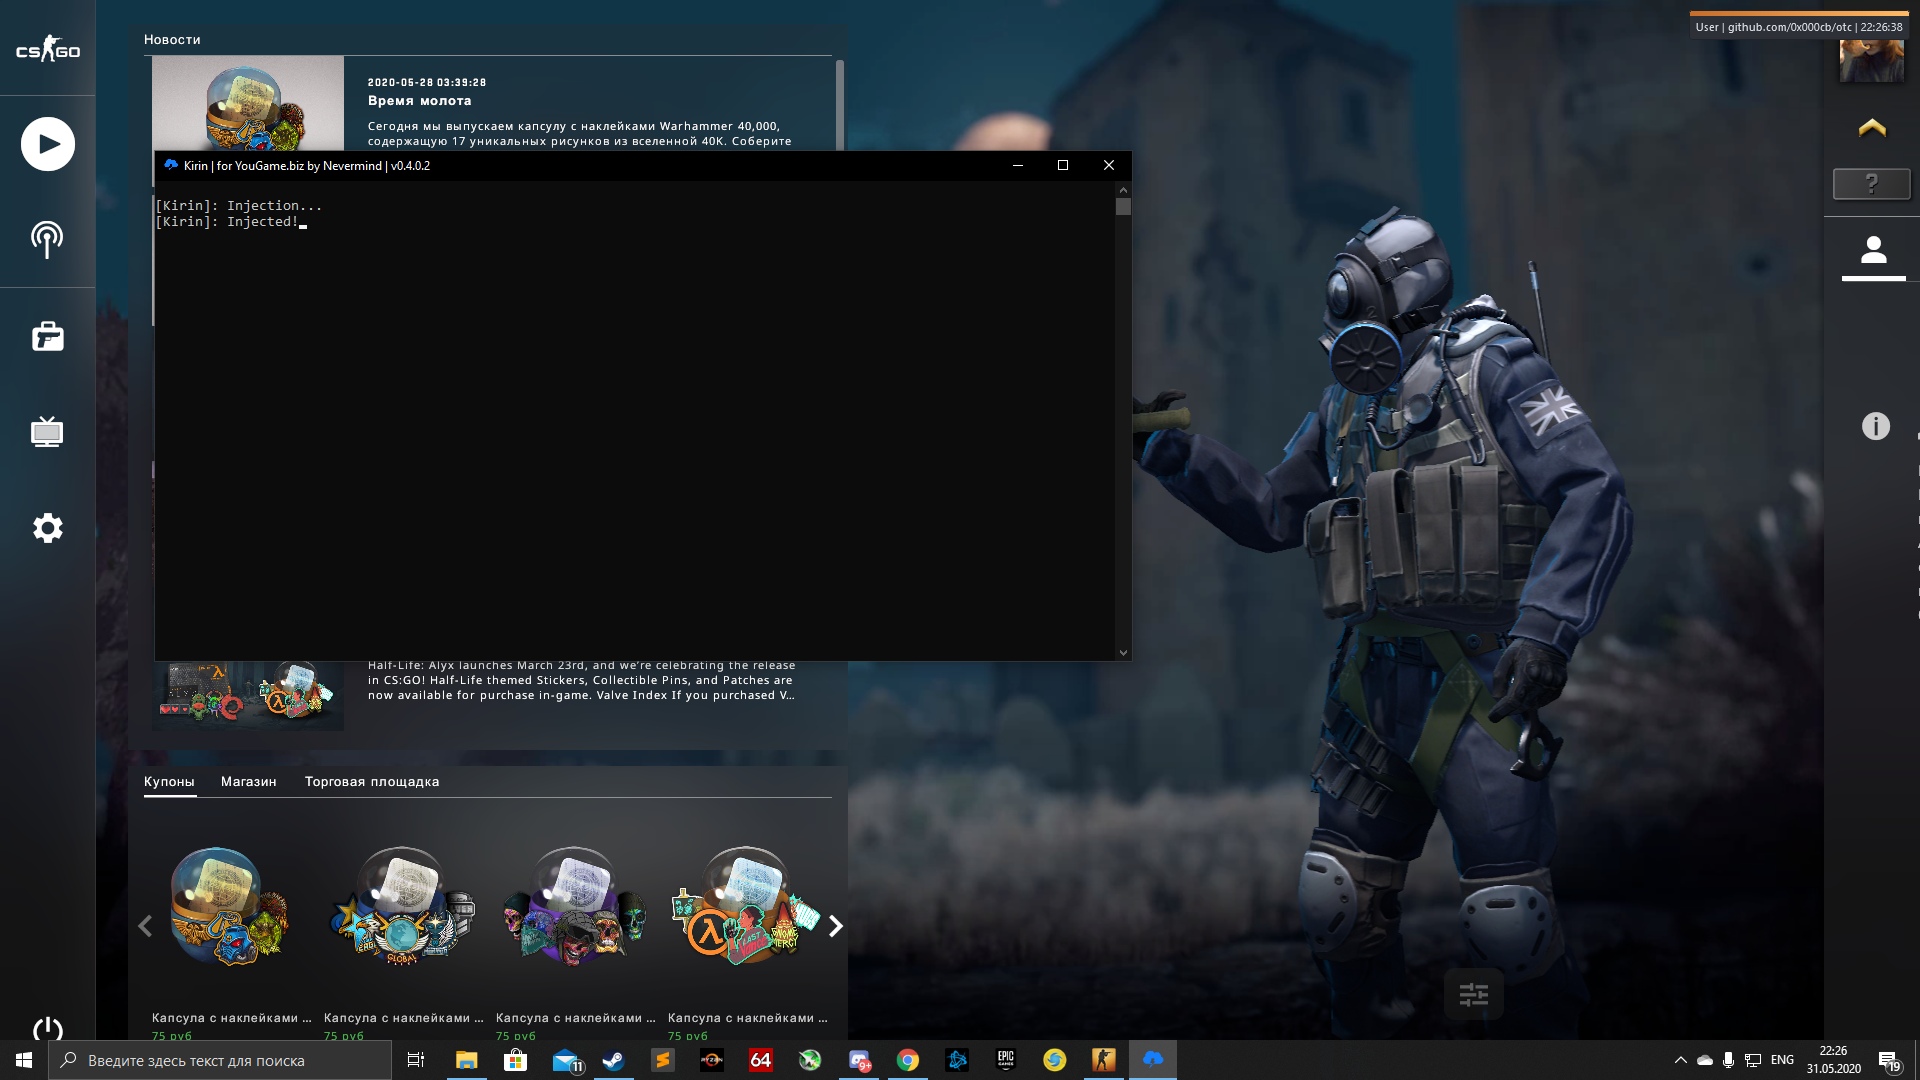Screen dimensions: 1920x1080
Task: Open Ryzen Master from the taskbar
Action: 711,1060
